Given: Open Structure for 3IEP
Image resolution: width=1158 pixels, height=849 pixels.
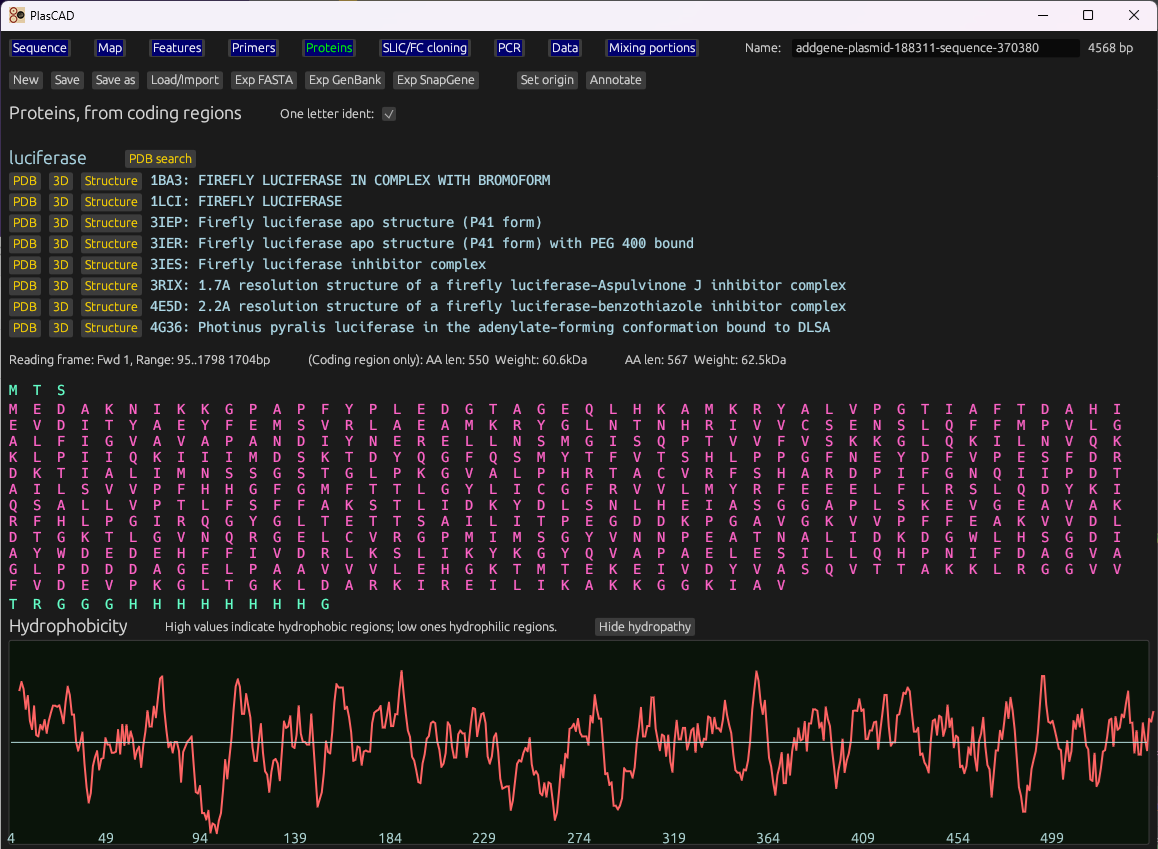Looking at the screenshot, I should click(x=111, y=223).
